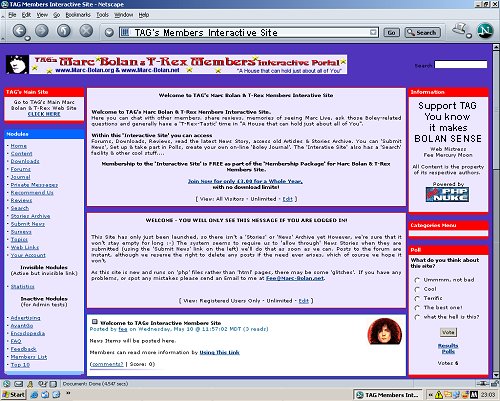Image resolution: width=500 pixels, height=401 pixels.
Task: Open the Instant Messenger icon in status bar
Action: tap(30, 384)
